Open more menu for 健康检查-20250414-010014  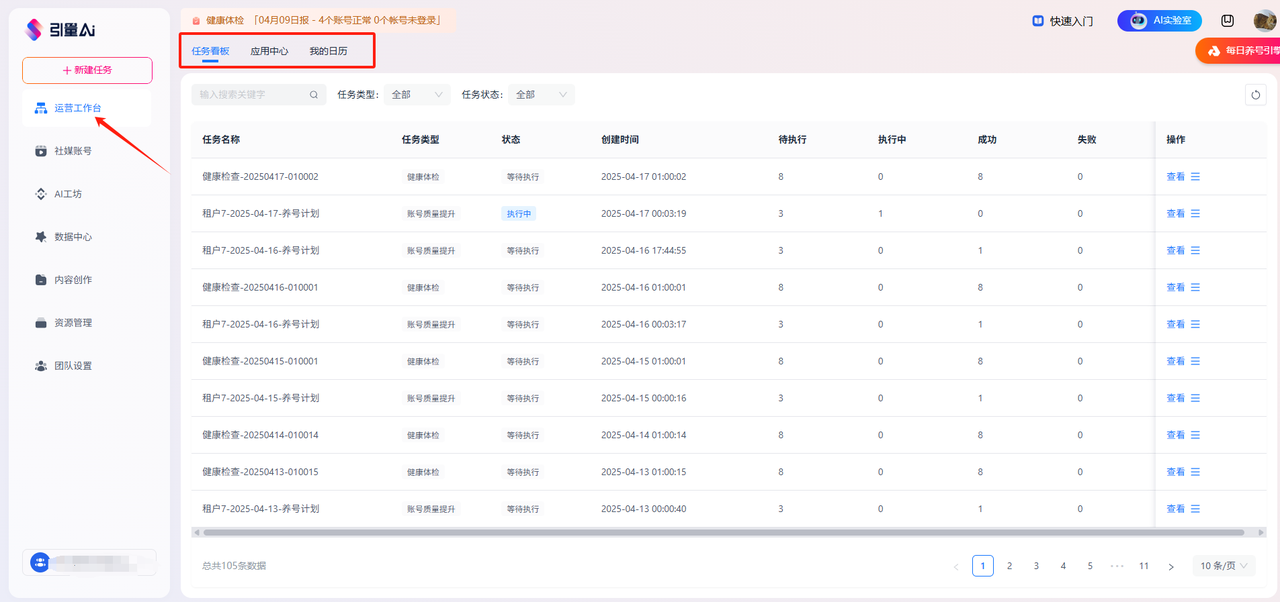tap(1195, 436)
